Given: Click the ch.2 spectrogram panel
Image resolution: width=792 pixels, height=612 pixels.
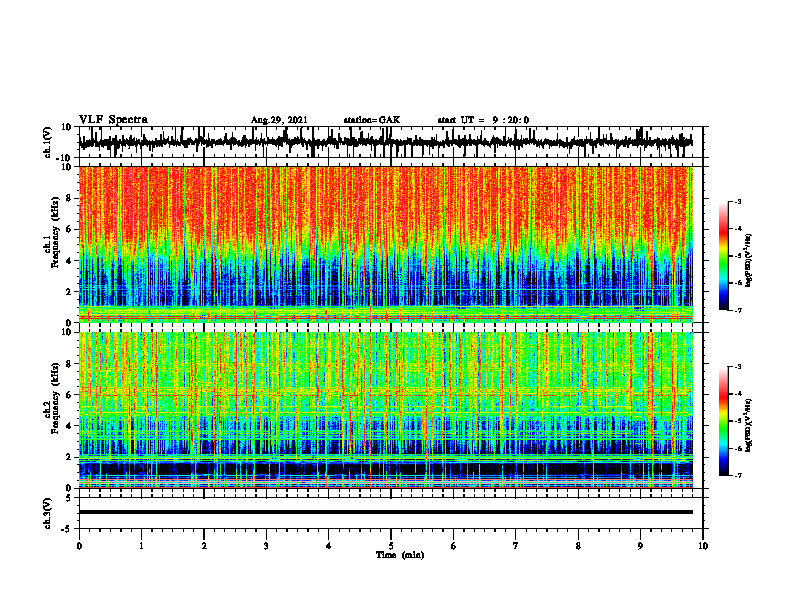Looking at the screenshot, I should tap(385, 410).
